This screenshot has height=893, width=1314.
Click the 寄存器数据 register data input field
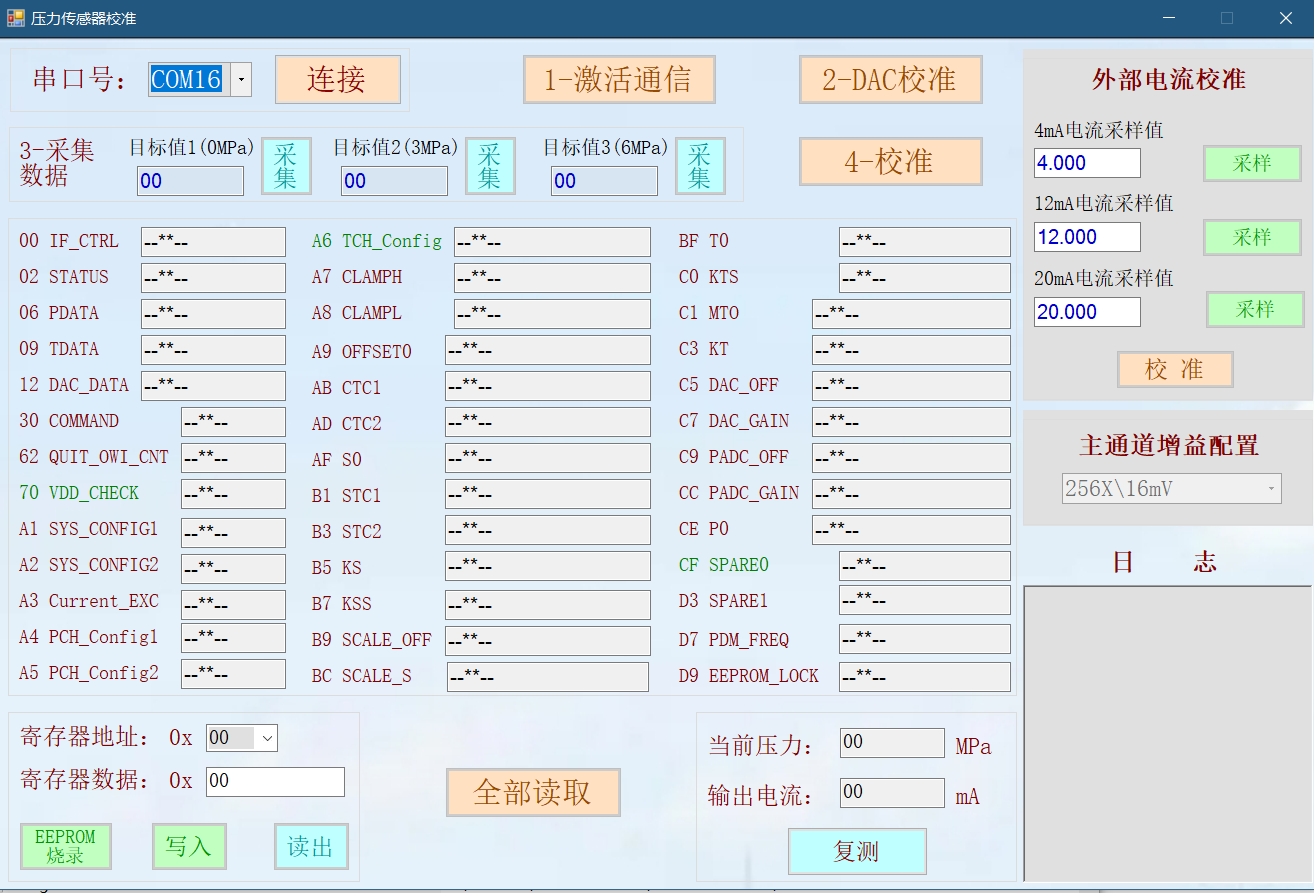point(275,781)
